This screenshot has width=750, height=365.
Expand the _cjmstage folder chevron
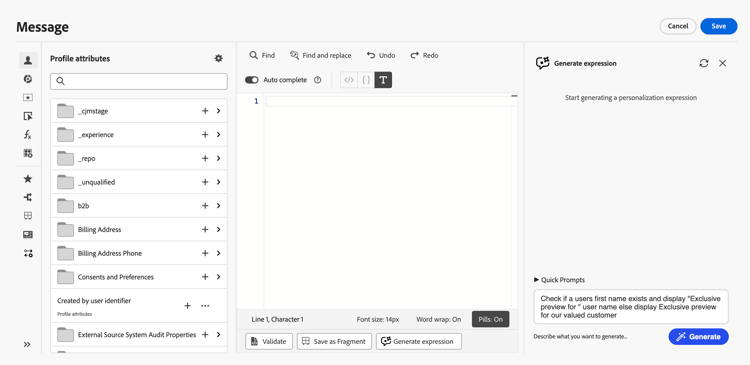coord(219,111)
